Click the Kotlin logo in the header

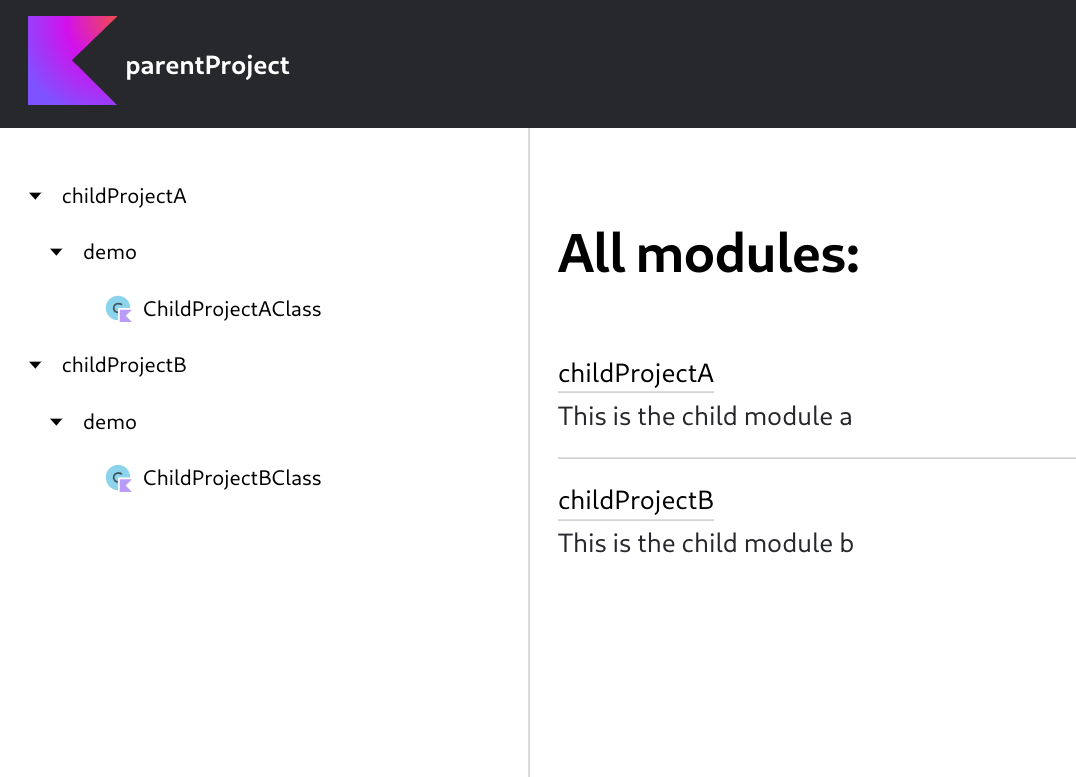click(72, 61)
